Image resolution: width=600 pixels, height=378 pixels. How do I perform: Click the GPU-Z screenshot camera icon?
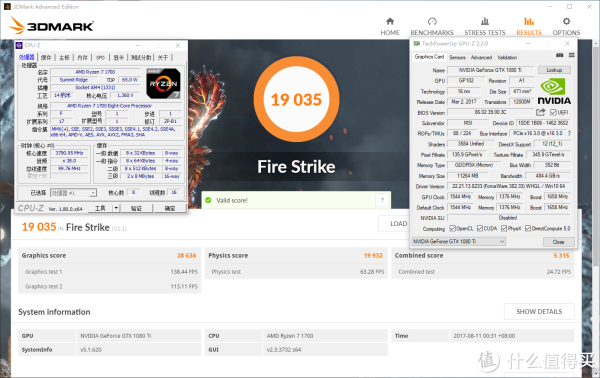click(559, 55)
